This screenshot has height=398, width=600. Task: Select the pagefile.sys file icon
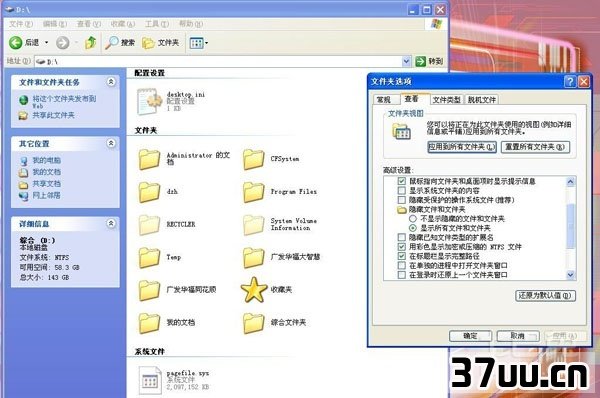[x=150, y=380]
